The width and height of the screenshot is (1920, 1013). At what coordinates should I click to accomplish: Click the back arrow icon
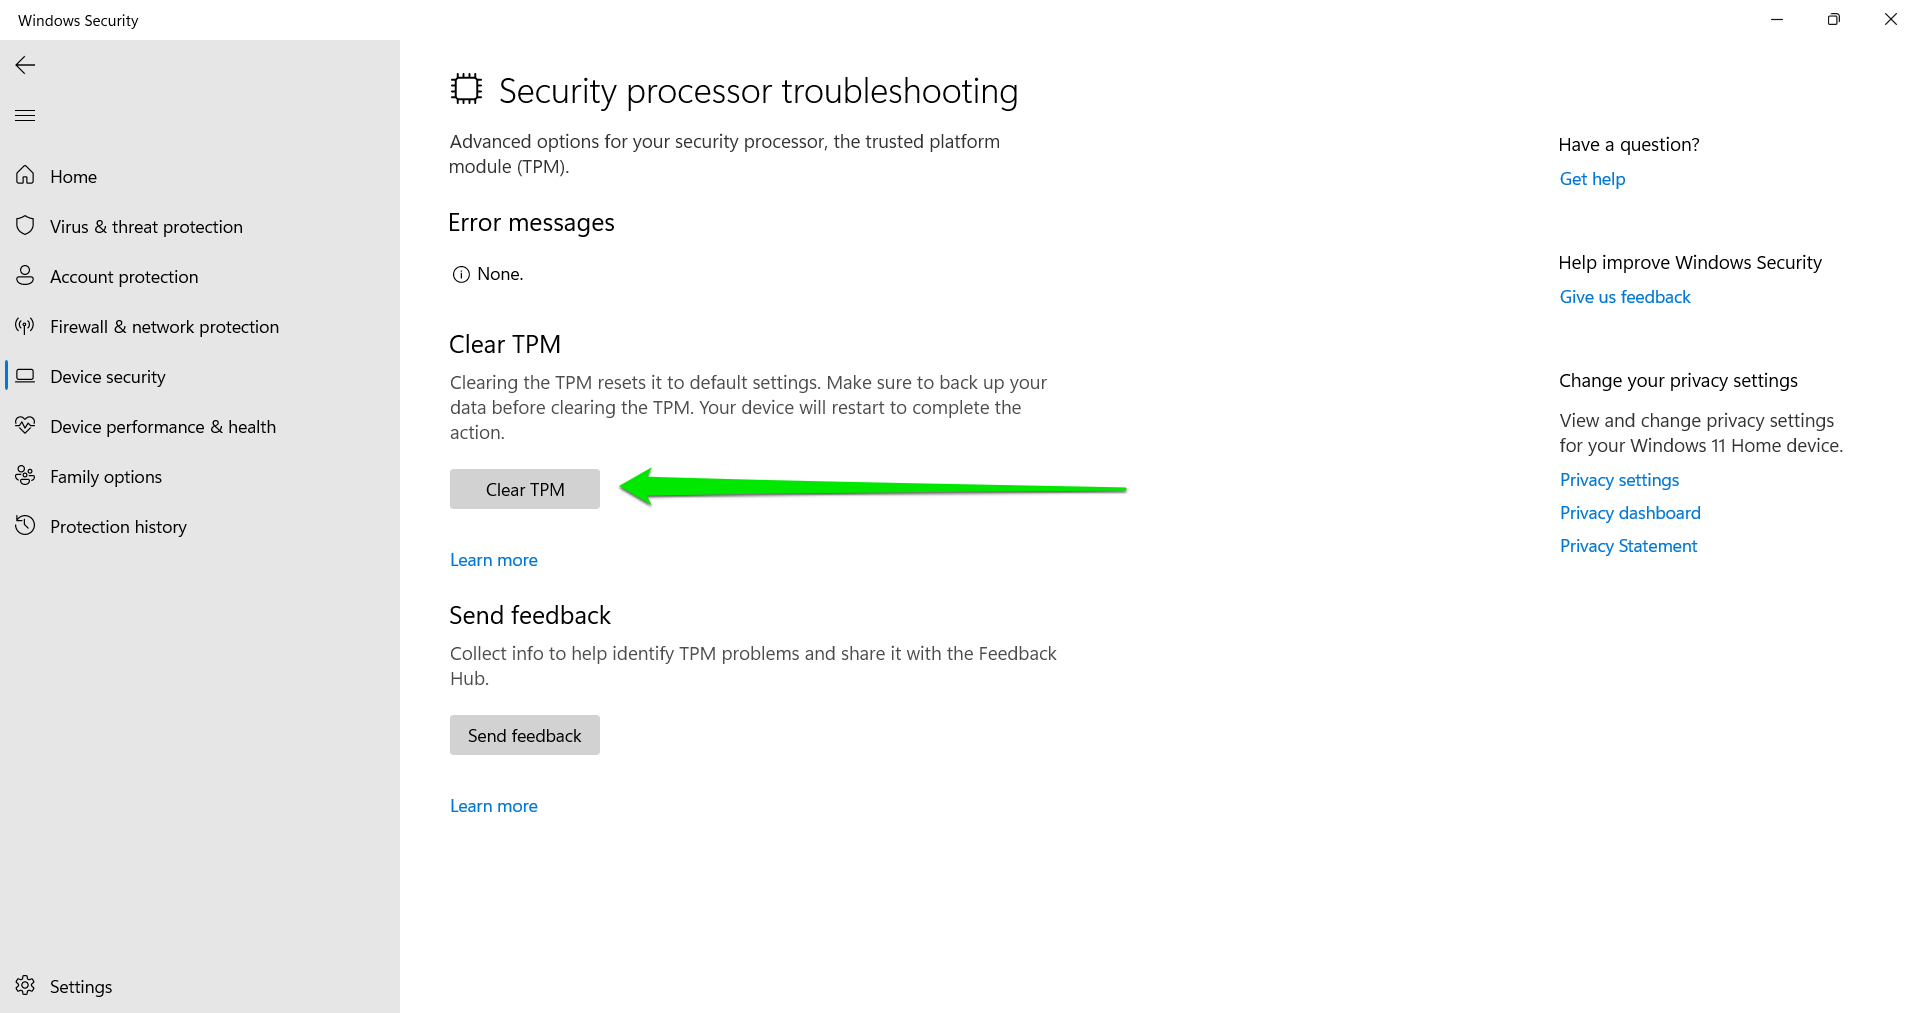25,65
